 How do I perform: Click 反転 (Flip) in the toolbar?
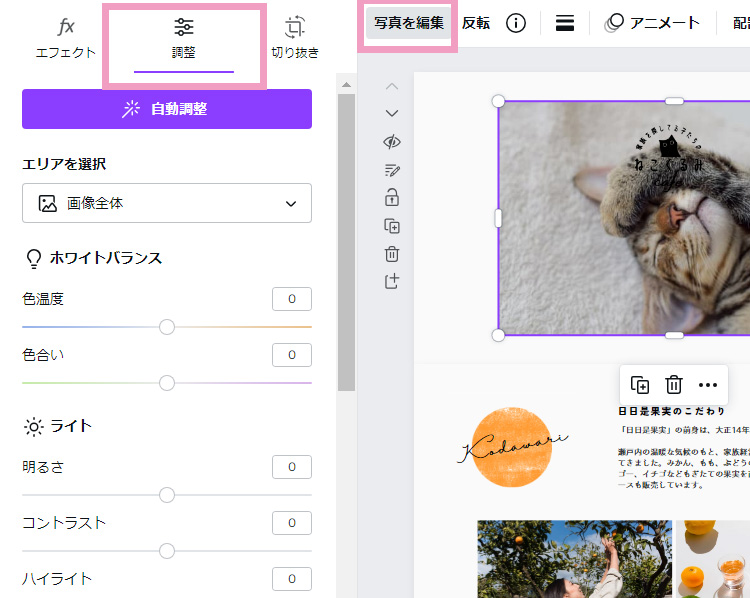pyautogui.click(x=475, y=23)
